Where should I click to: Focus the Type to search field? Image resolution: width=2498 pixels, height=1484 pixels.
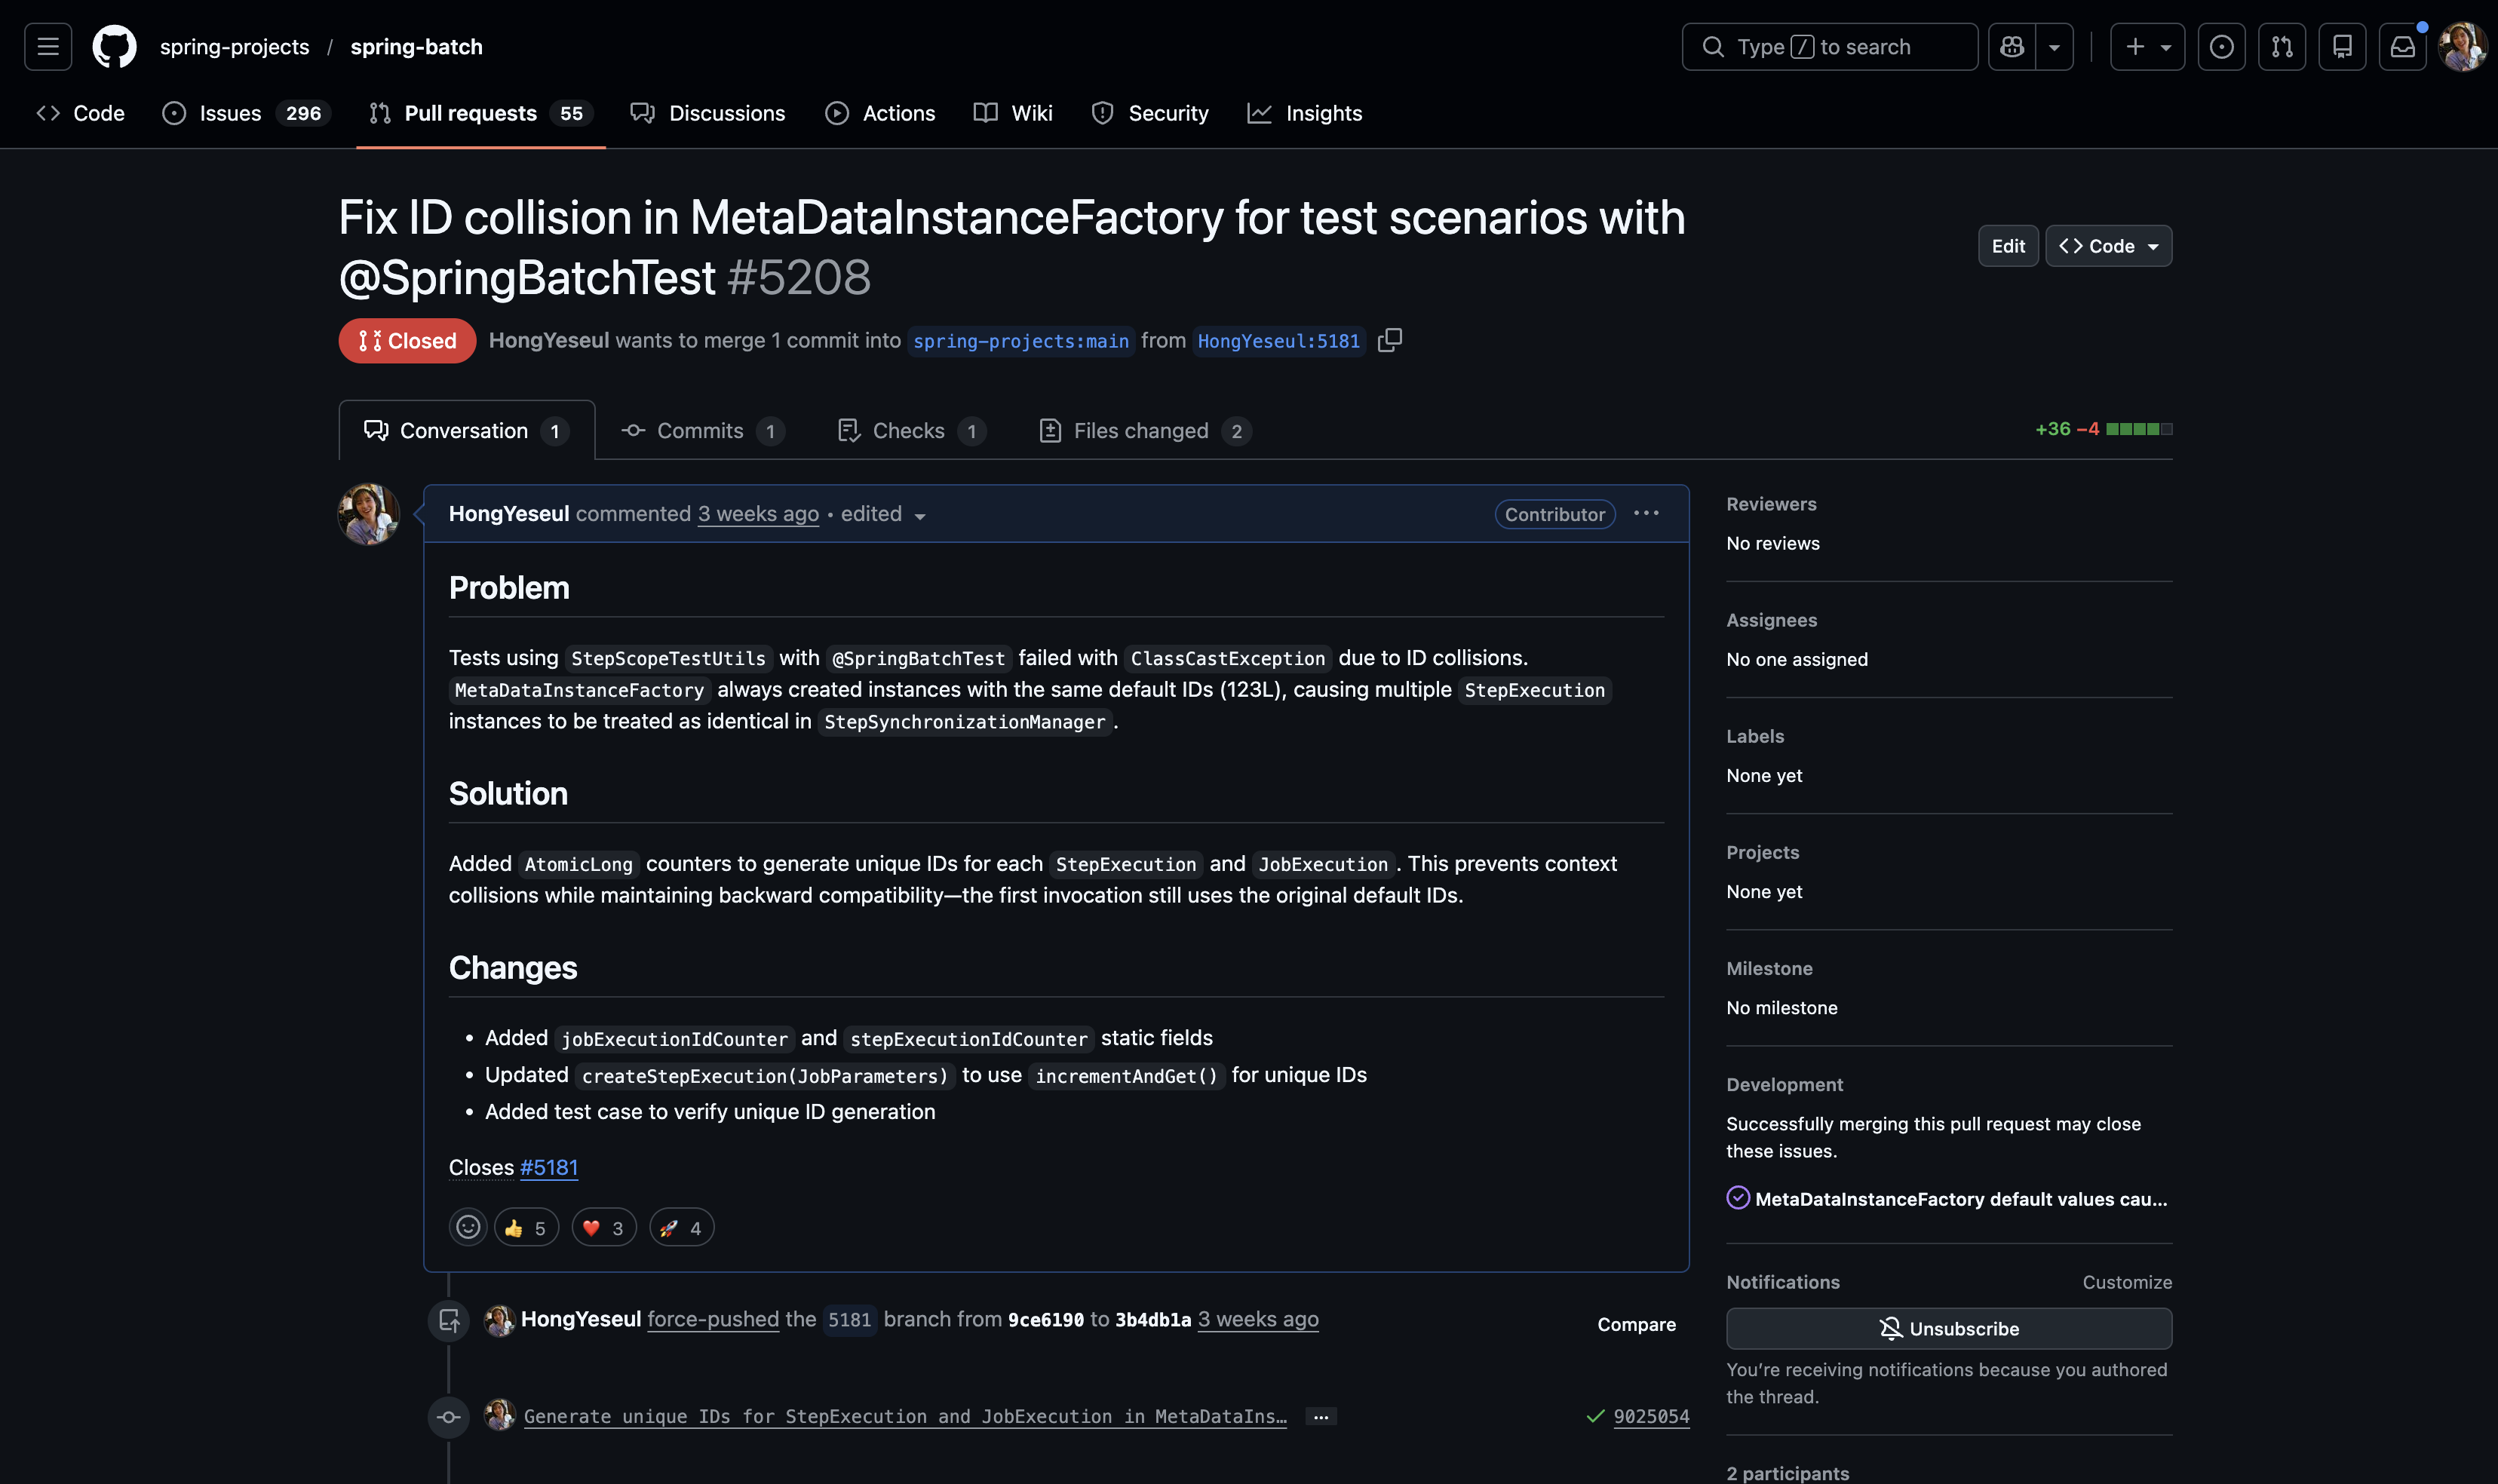(x=1829, y=47)
